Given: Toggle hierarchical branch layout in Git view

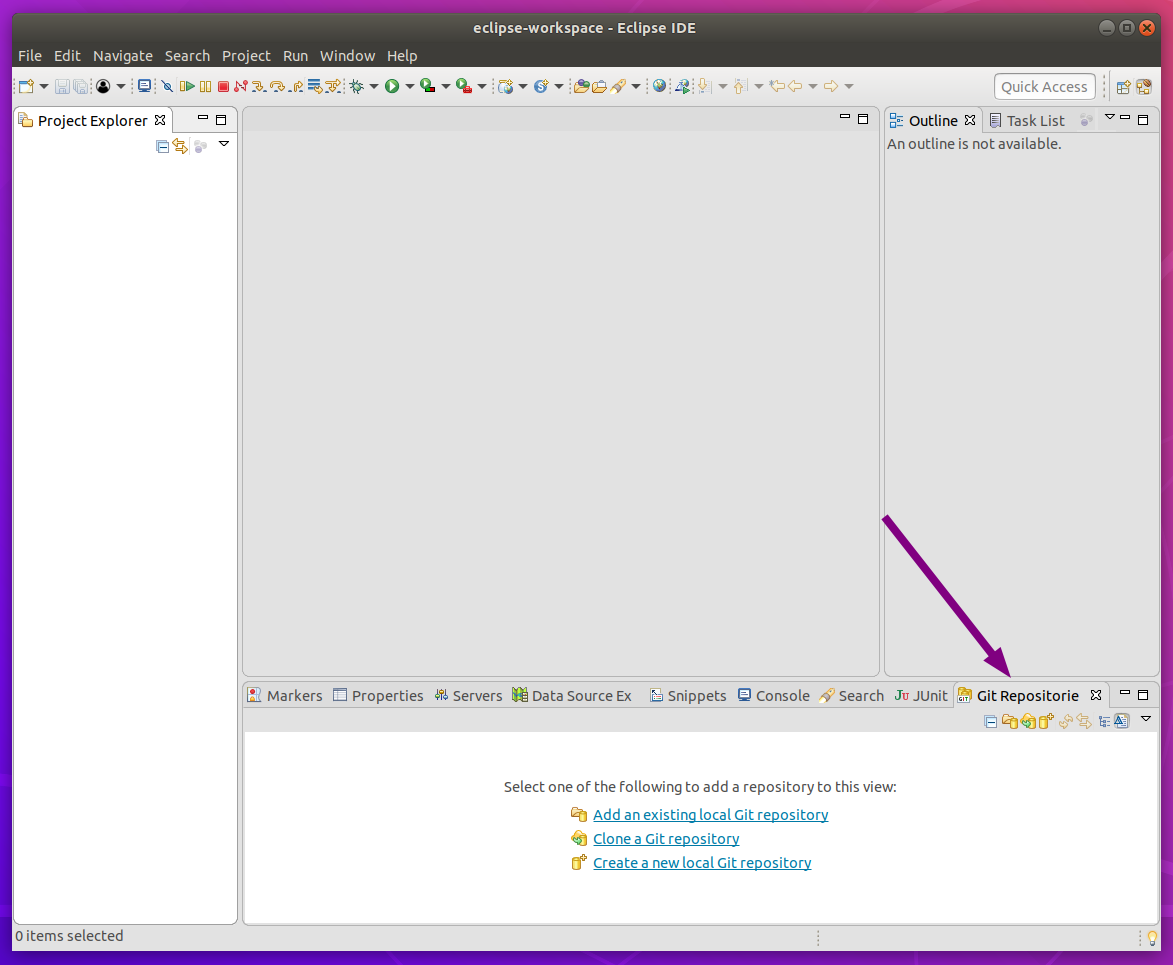Looking at the screenshot, I should [1104, 722].
